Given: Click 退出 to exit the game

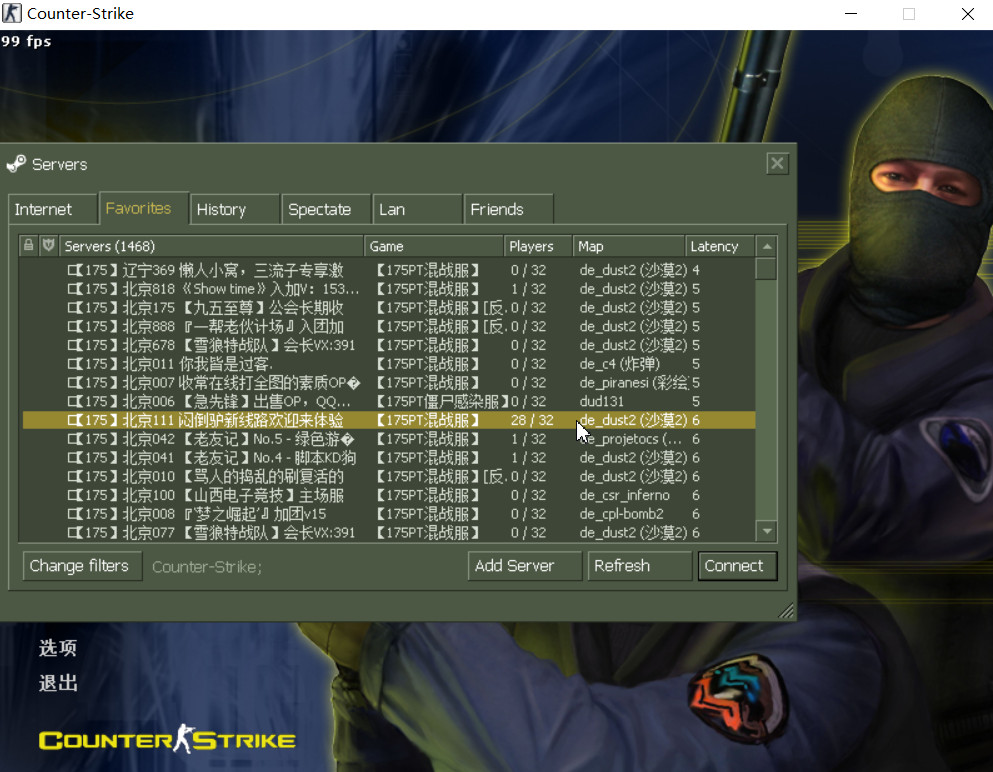Looking at the screenshot, I should pyautogui.click(x=57, y=683).
